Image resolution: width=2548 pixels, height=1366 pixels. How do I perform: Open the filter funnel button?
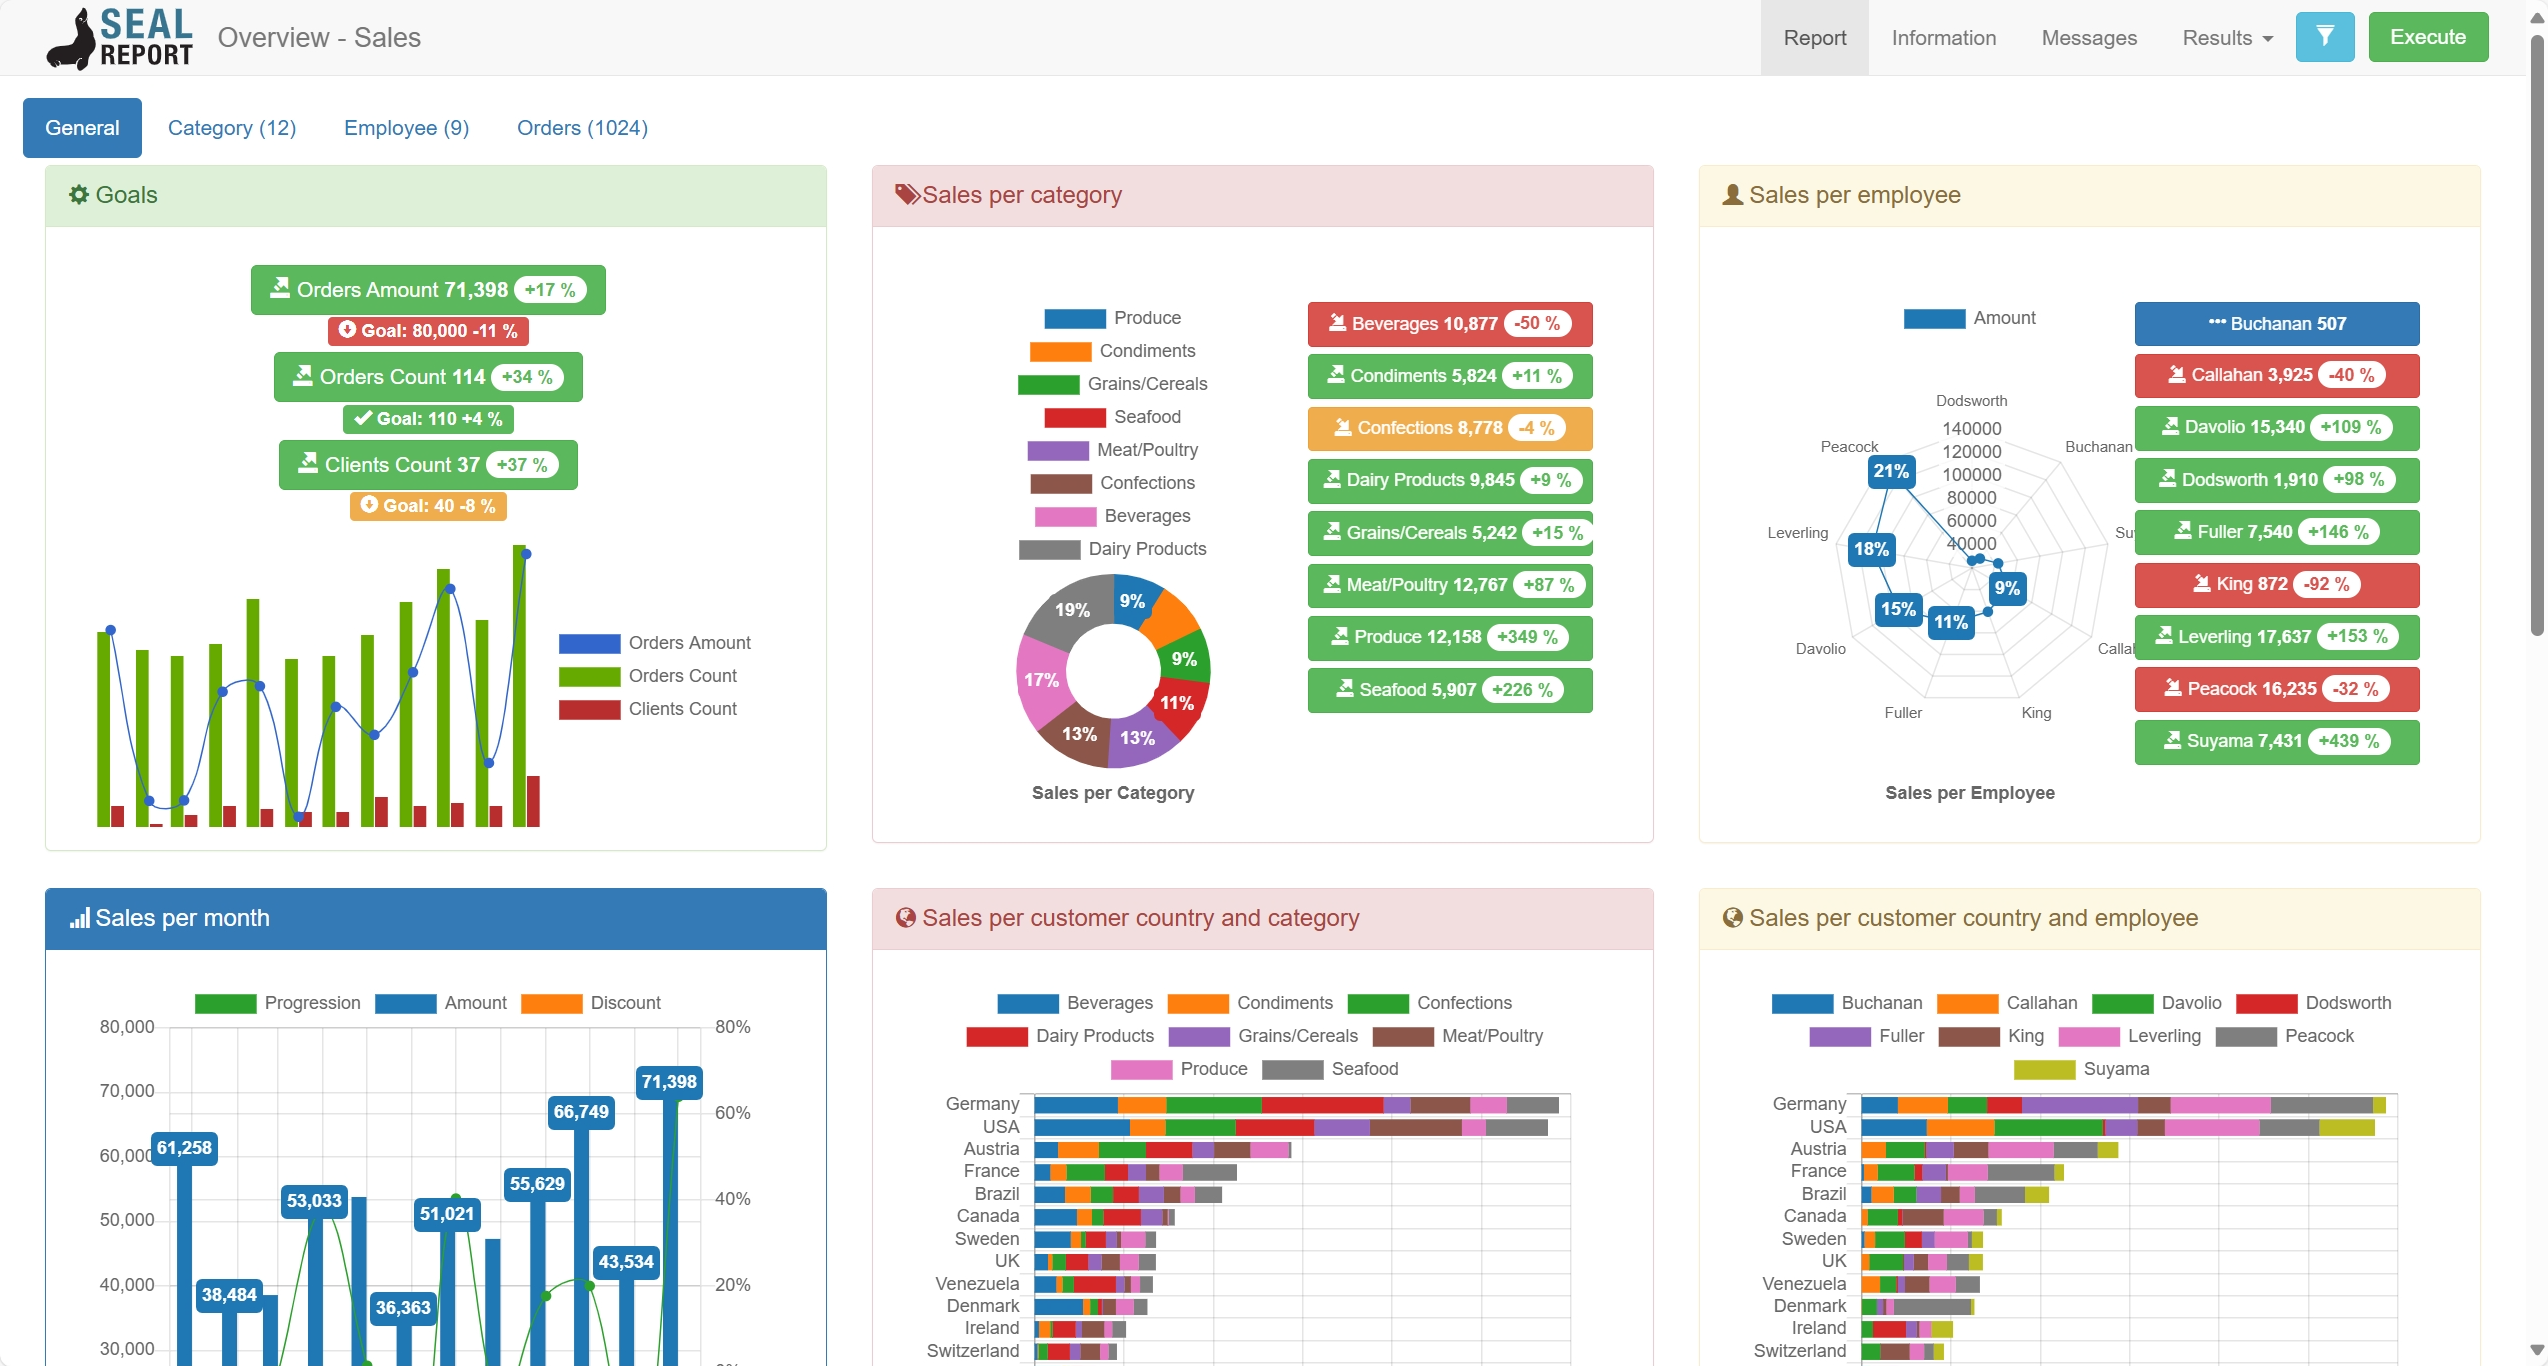coord(2325,37)
